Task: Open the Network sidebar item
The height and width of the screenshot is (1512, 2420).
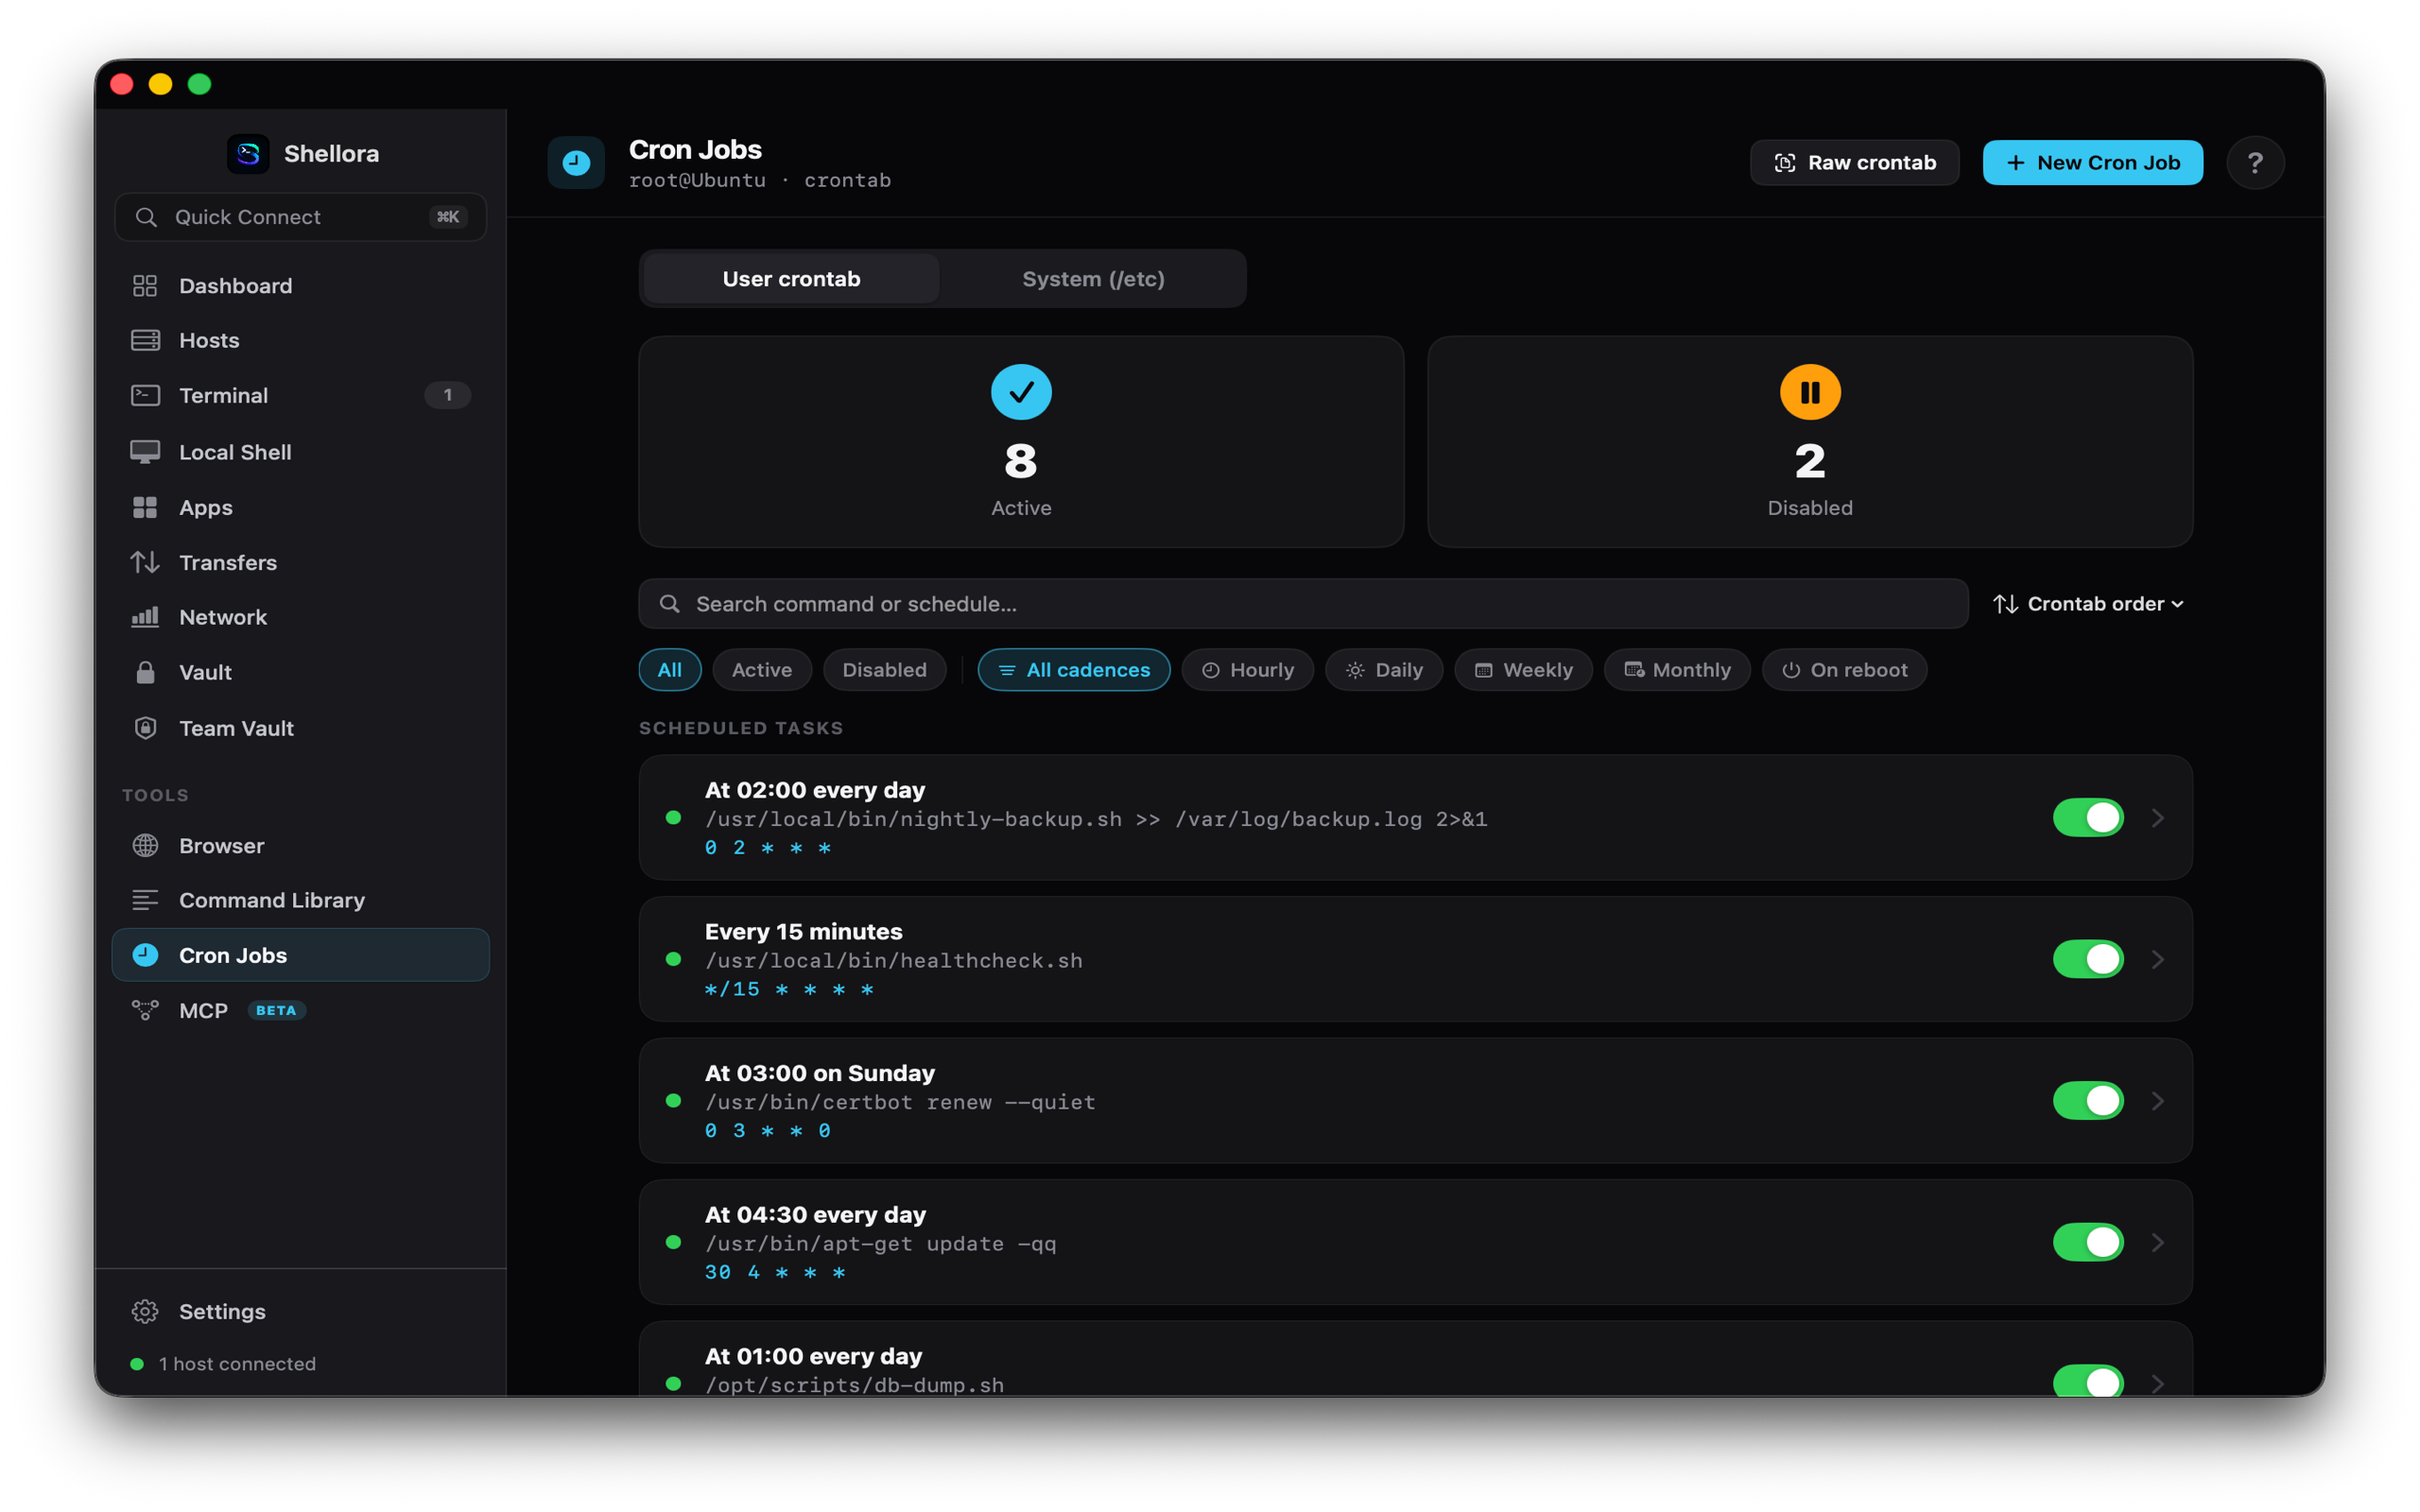Action: coord(300,617)
